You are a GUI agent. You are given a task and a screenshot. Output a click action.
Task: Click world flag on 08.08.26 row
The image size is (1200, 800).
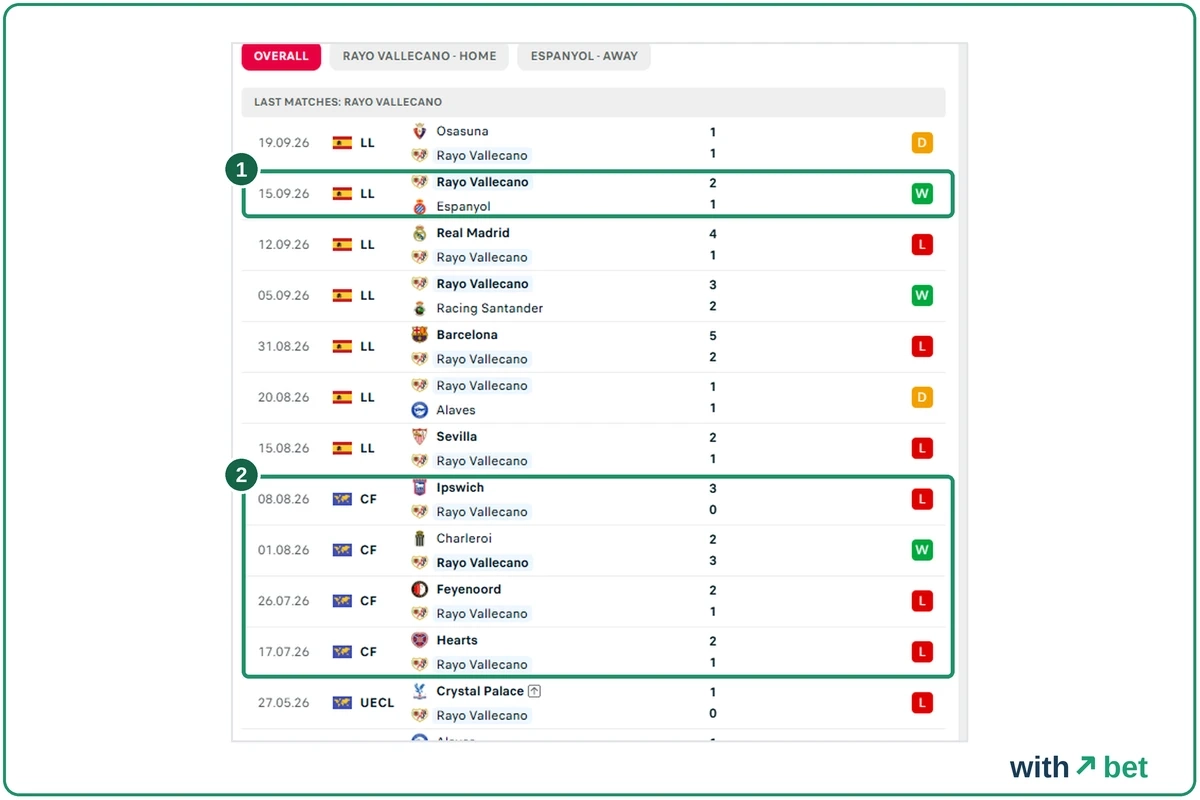click(342, 499)
